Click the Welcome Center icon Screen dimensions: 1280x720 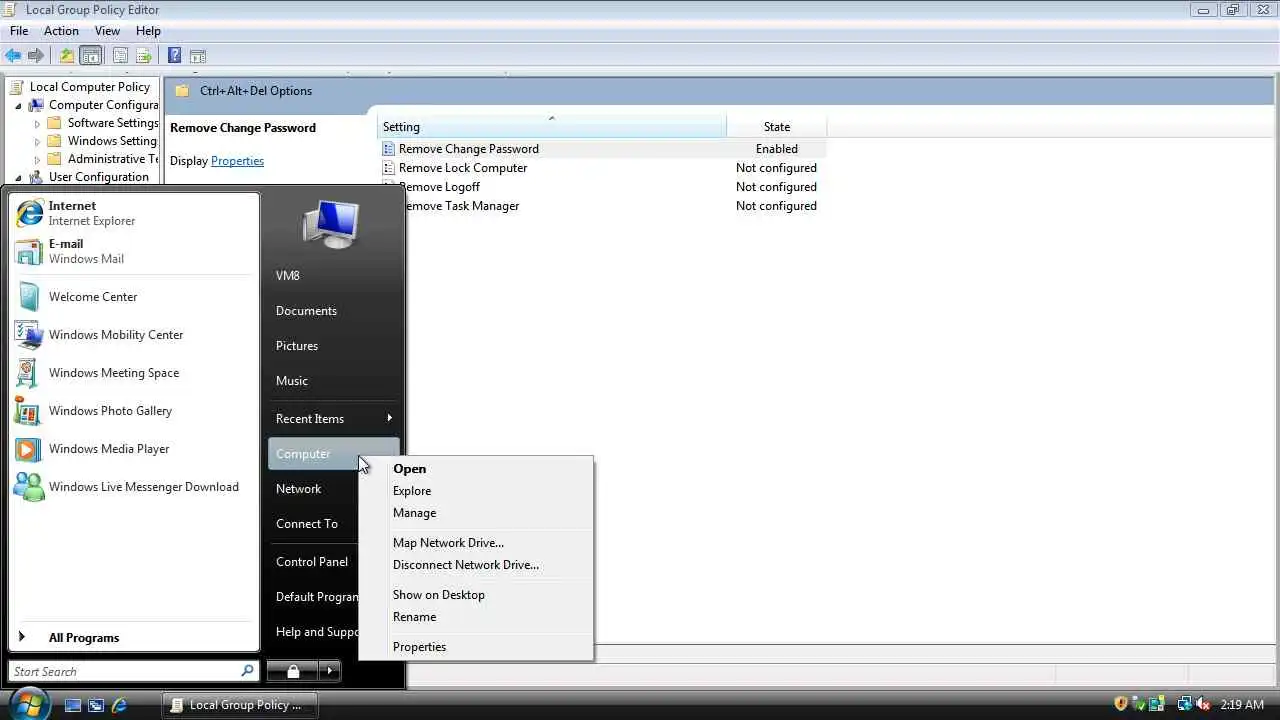29,297
